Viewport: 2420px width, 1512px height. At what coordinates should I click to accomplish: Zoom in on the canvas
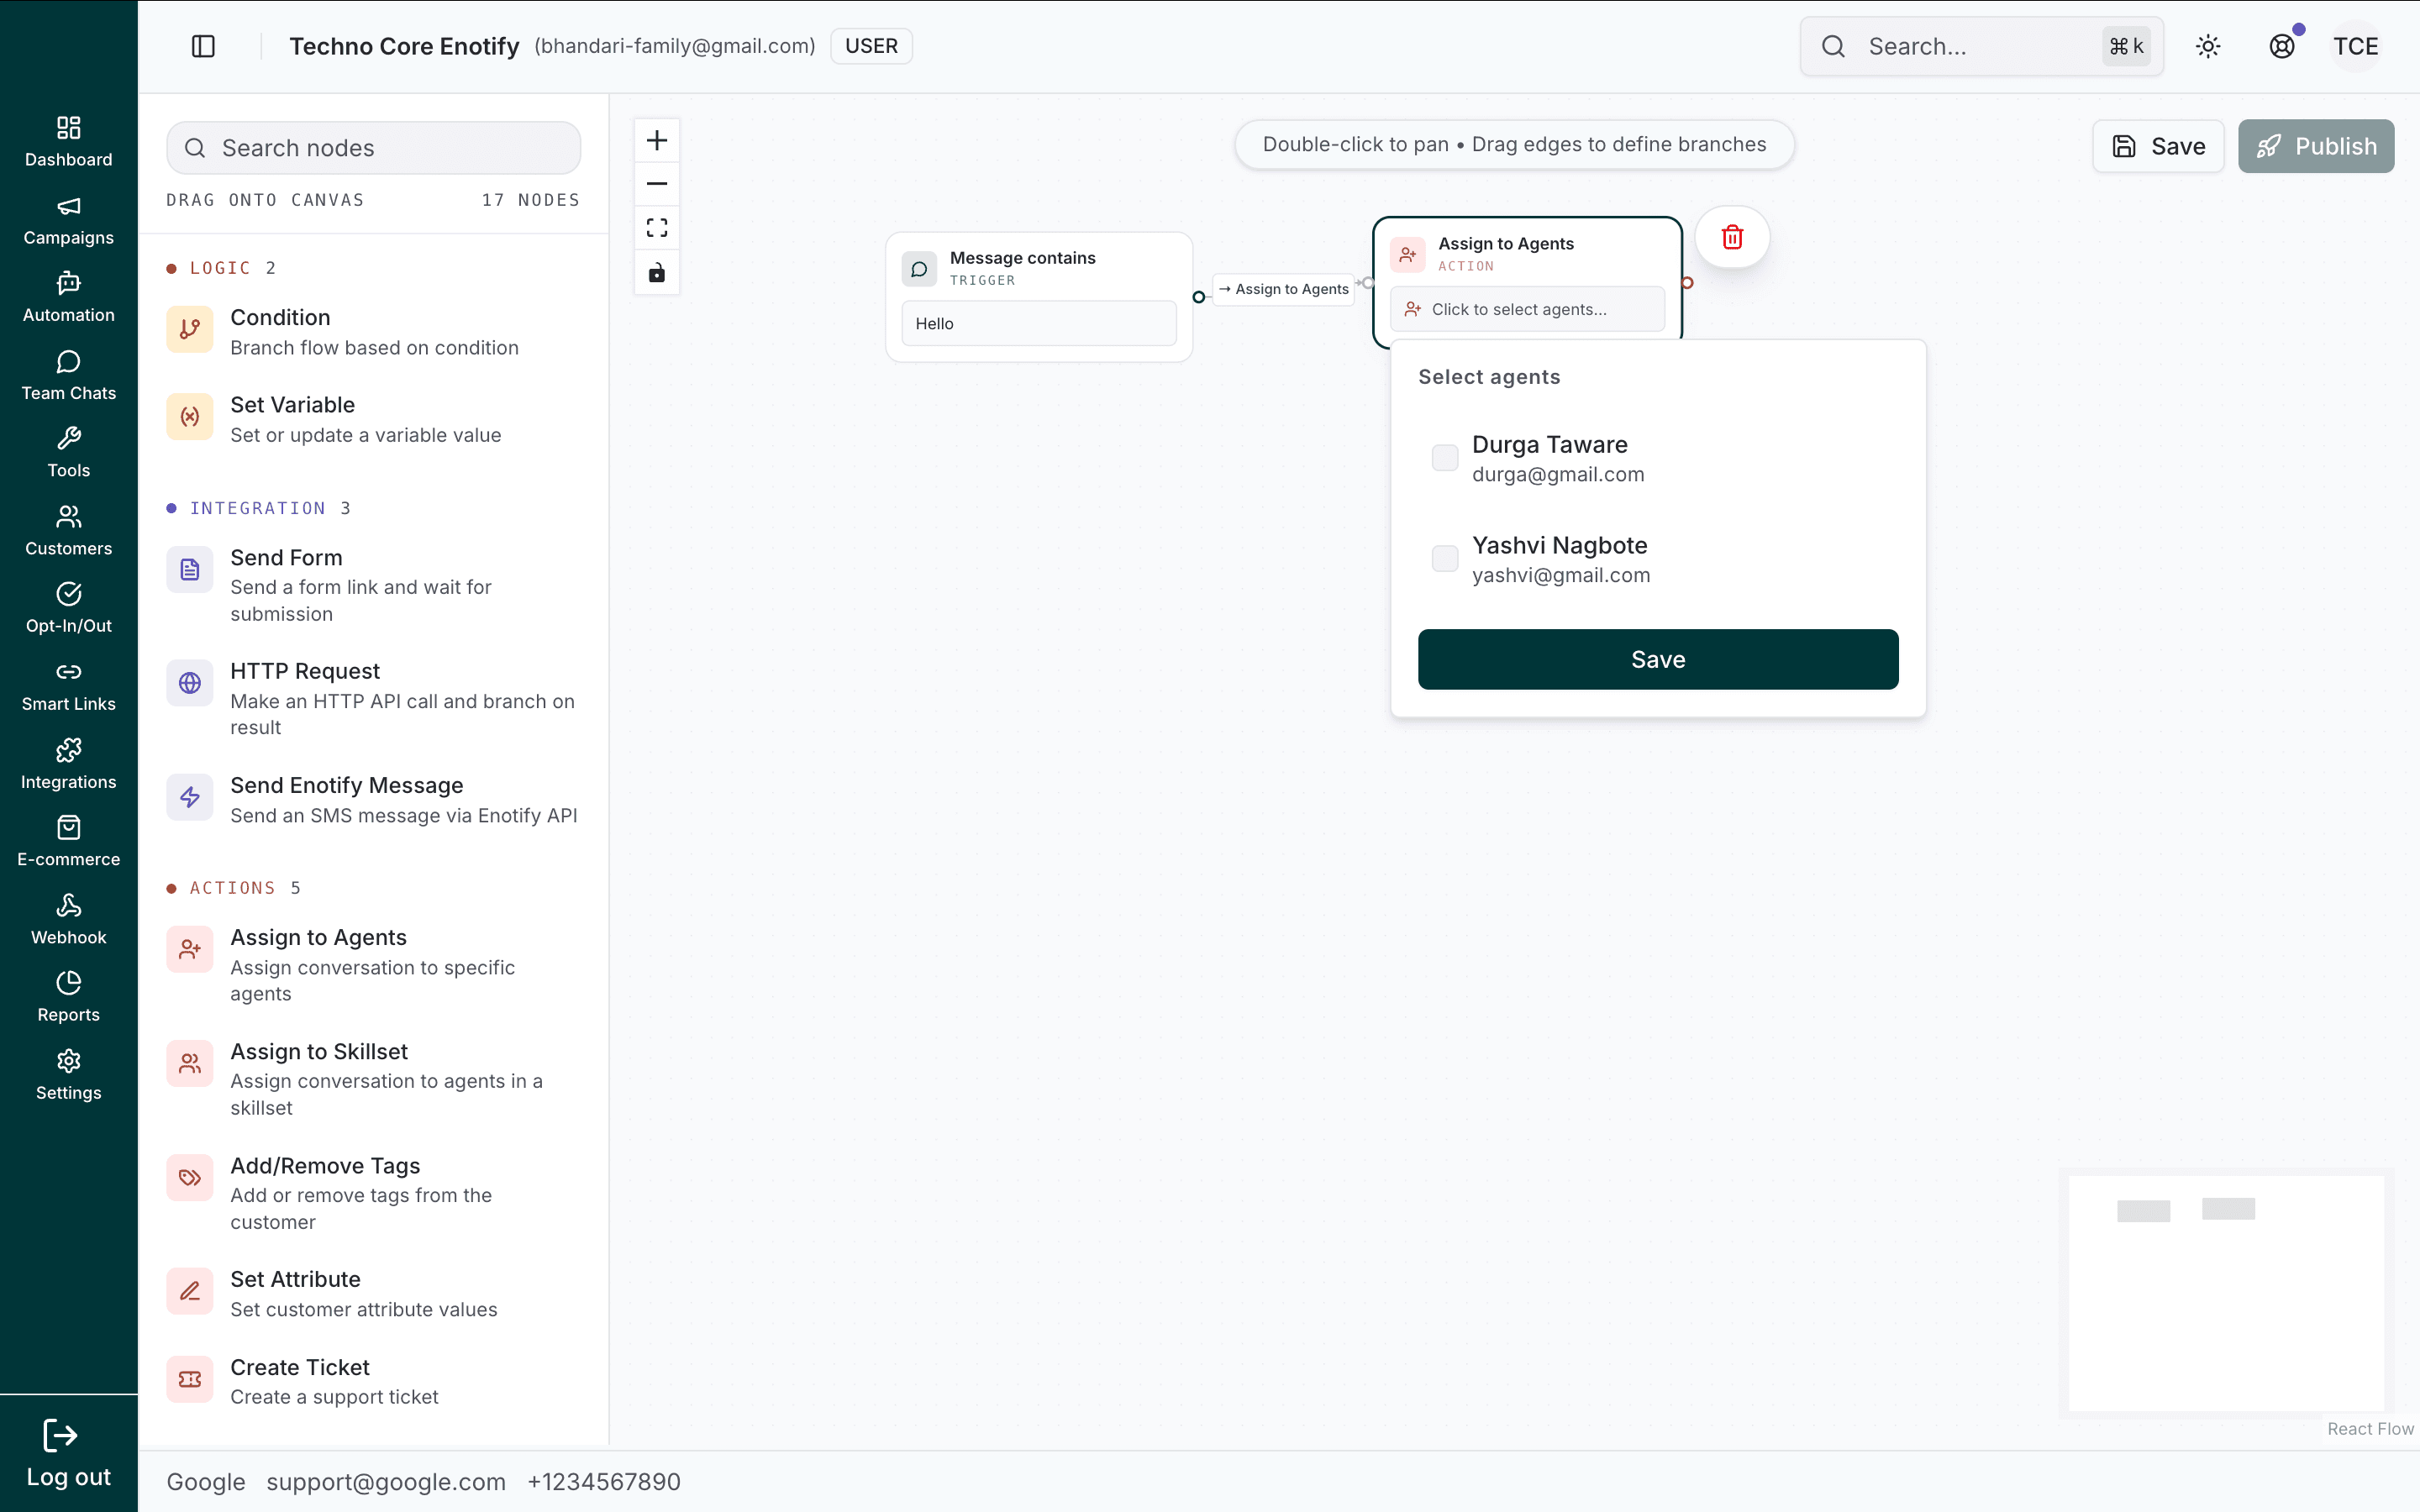[x=657, y=140]
